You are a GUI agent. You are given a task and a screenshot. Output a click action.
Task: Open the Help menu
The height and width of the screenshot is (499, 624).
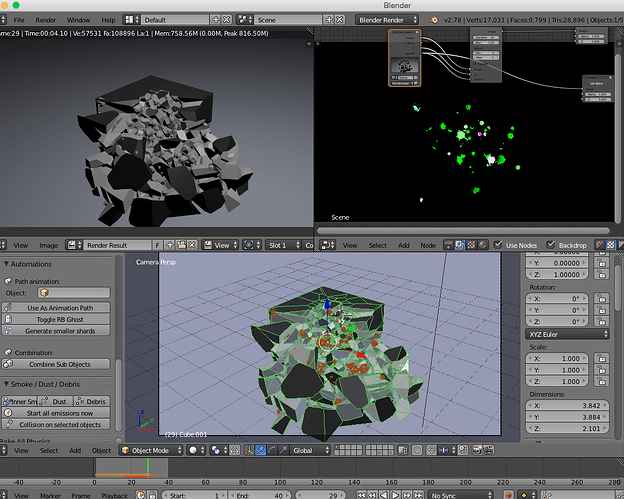pos(108,20)
